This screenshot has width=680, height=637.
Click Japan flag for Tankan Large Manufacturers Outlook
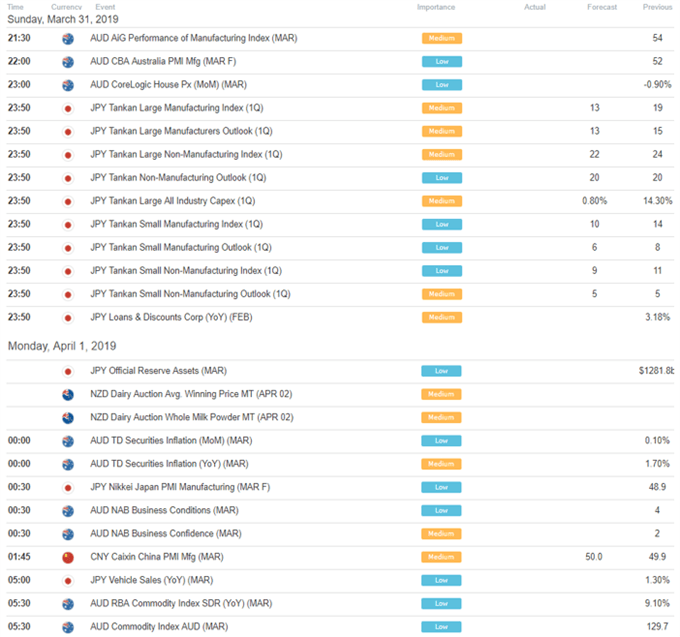[68, 132]
